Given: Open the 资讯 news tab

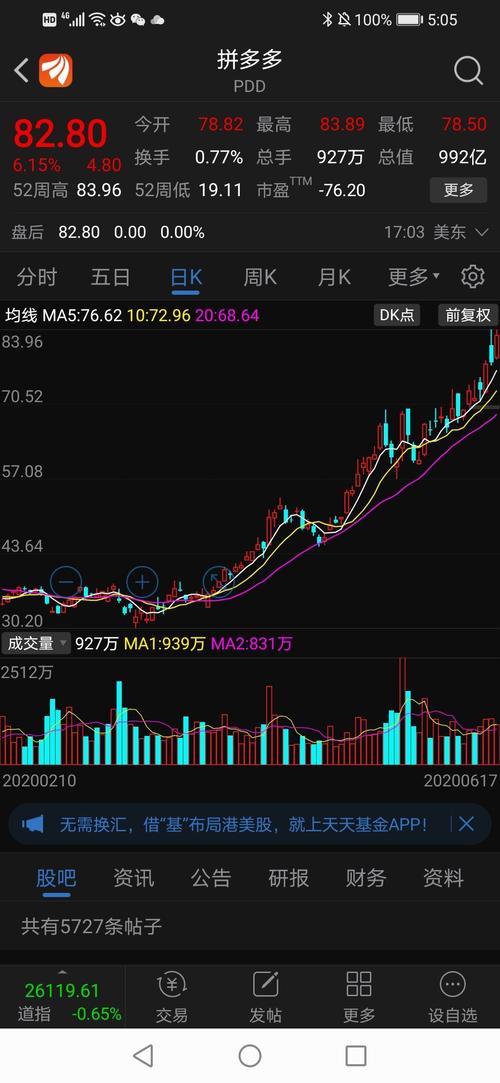Looking at the screenshot, I should 133,878.
